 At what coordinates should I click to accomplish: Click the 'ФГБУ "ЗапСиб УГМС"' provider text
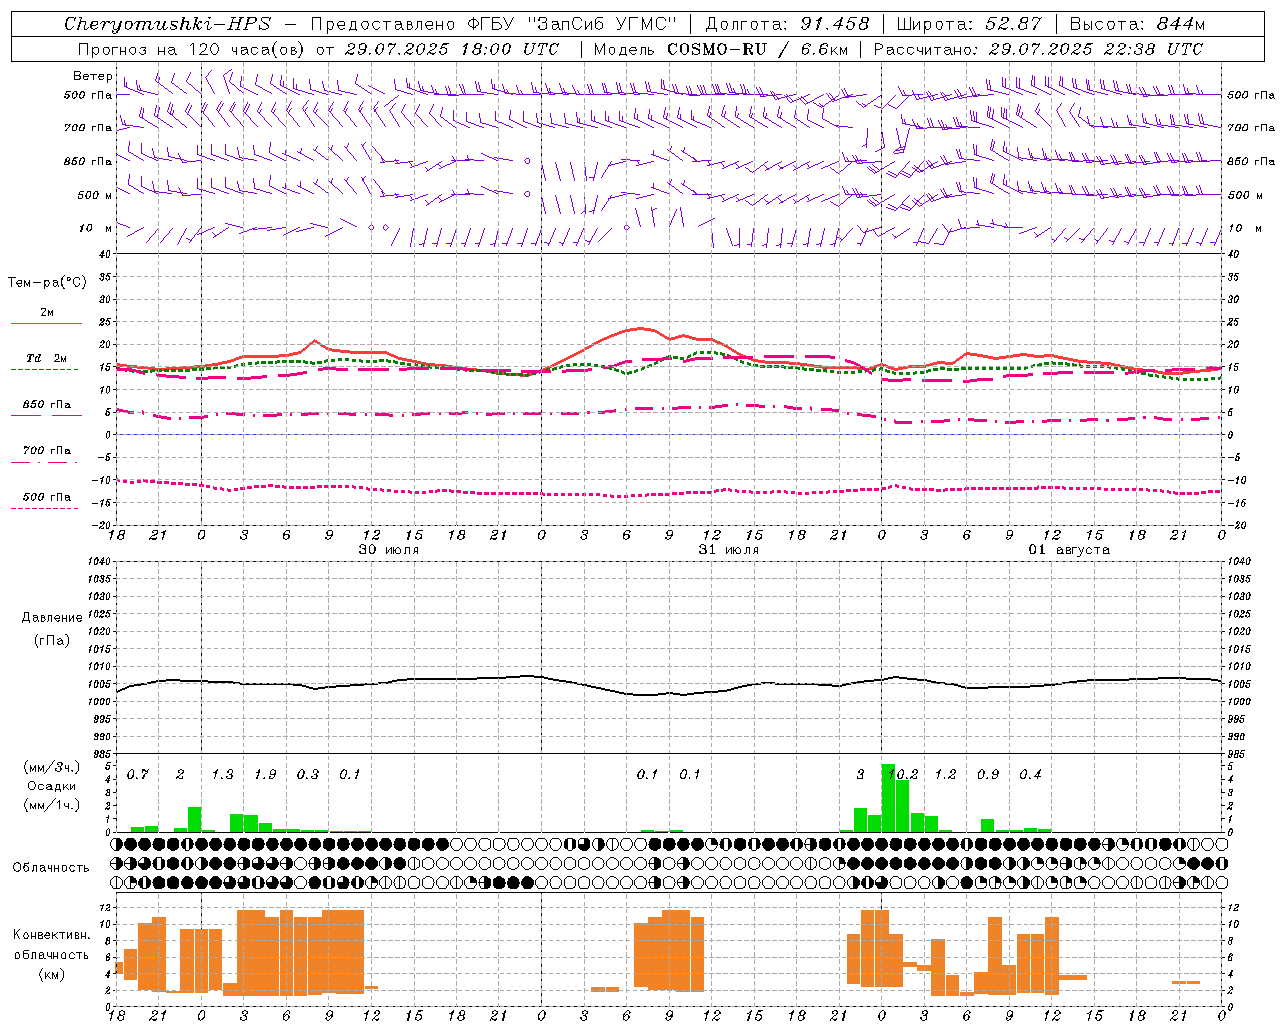tap(572, 24)
